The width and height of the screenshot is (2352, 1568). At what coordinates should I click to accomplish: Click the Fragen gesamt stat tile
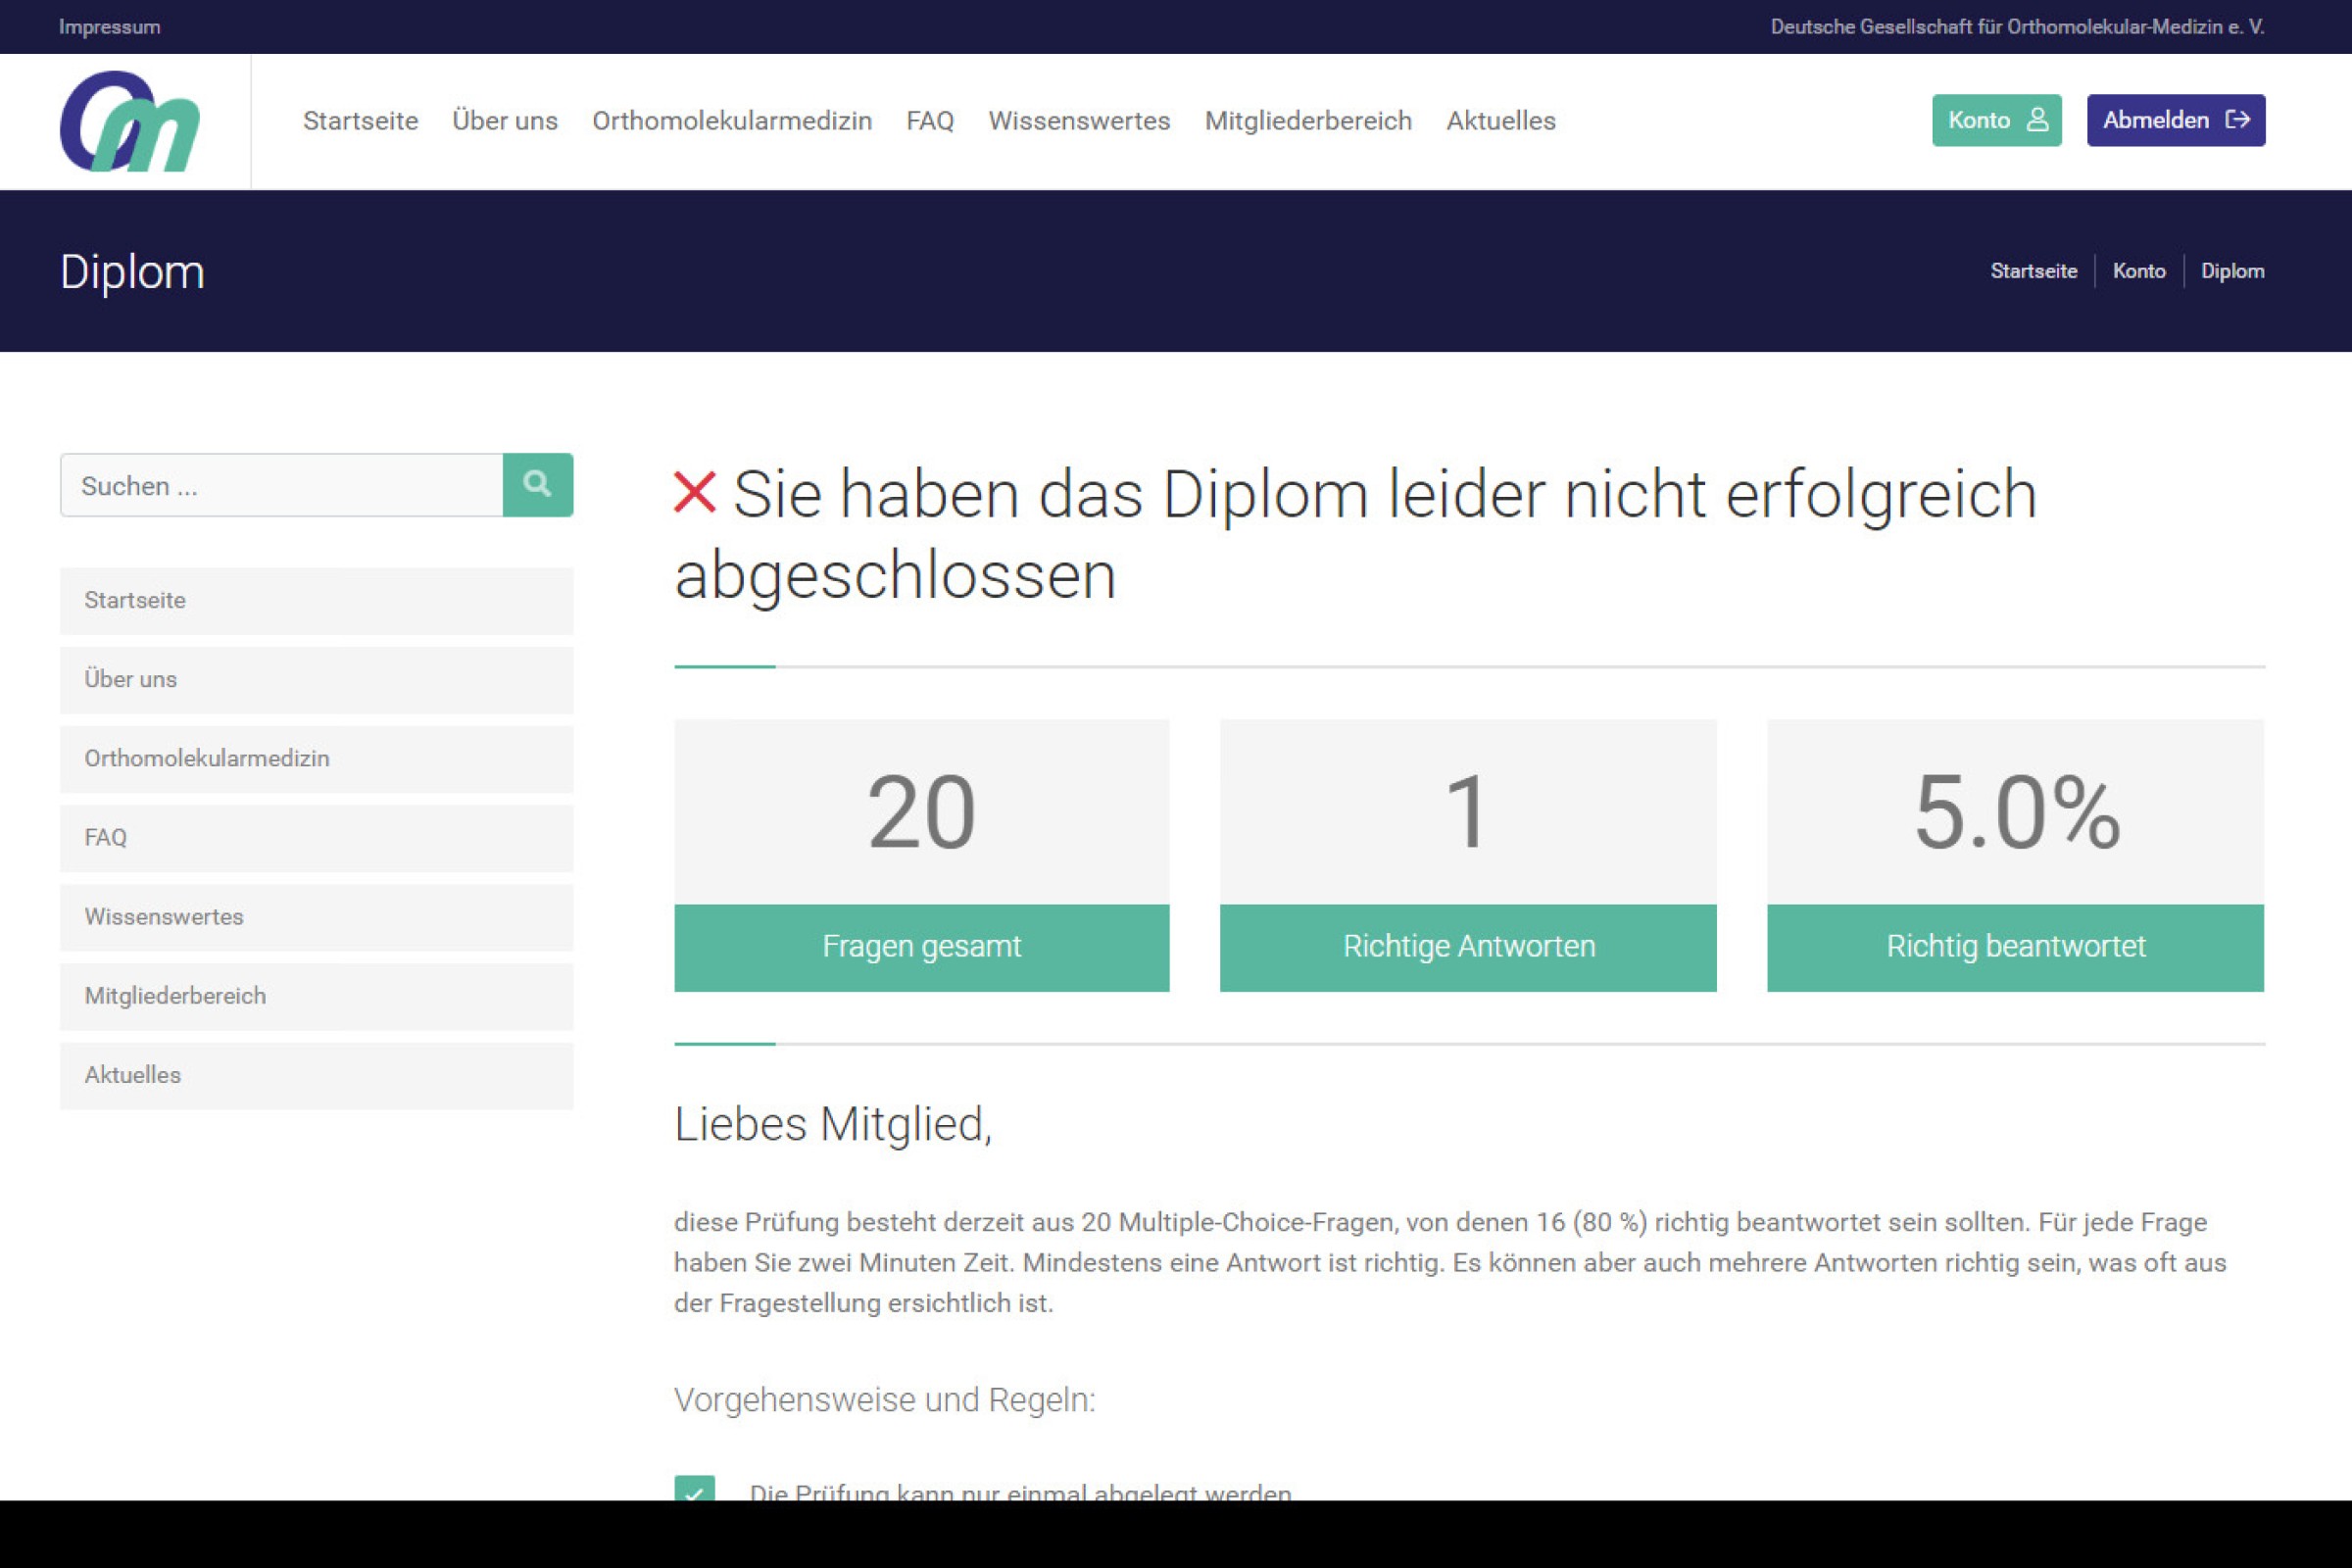tap(921, 855)
